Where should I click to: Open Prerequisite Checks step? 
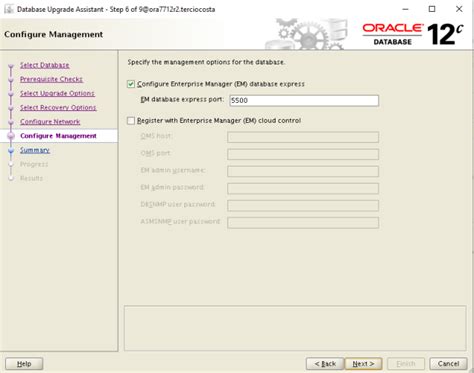(x=51, y=79)
